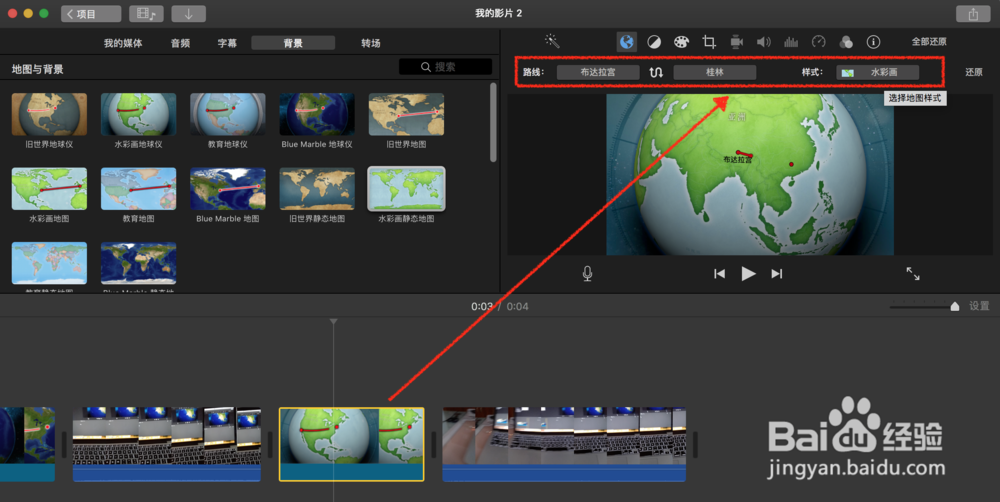This screenshot has height=502, width=1000.
Task: Toggle the media browser button
Action: [x=146, y=13]
